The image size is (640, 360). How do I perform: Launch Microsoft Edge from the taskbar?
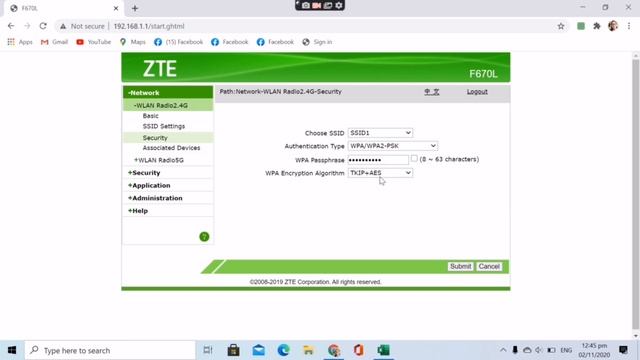click(283, 350)
